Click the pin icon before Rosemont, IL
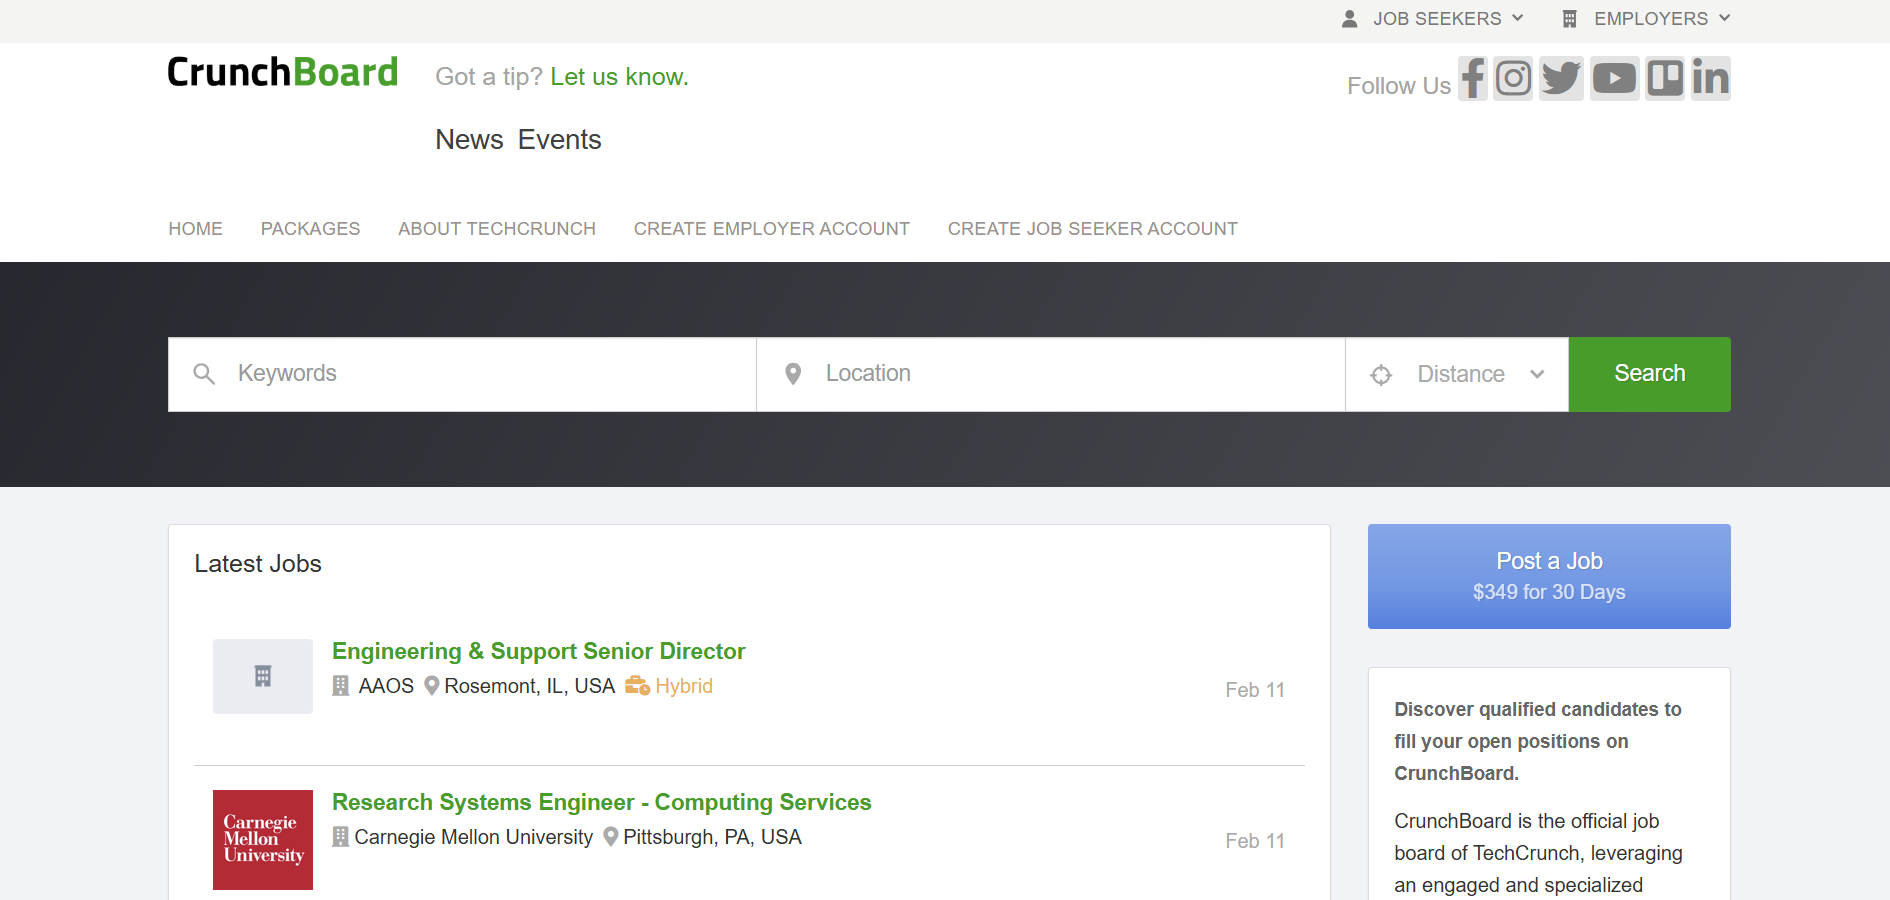Viewport: 1890px width, 900px height. [432, 686]
